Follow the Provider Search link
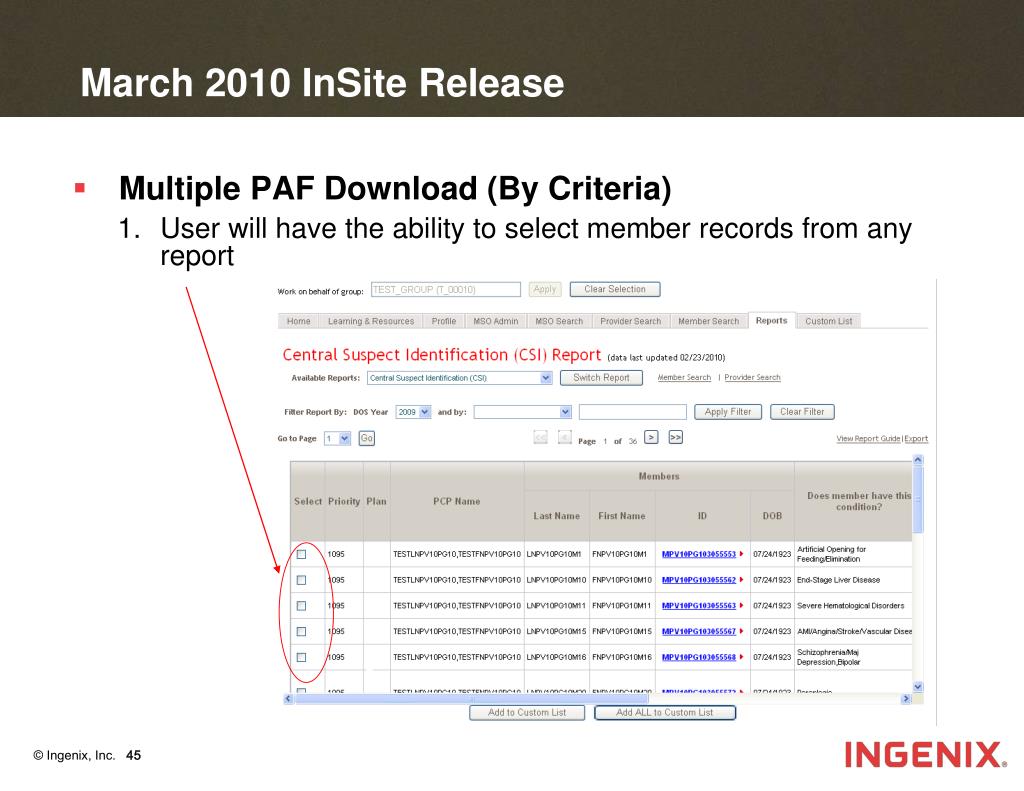This screenshot has width=1024, height=791. click(752, 378)
